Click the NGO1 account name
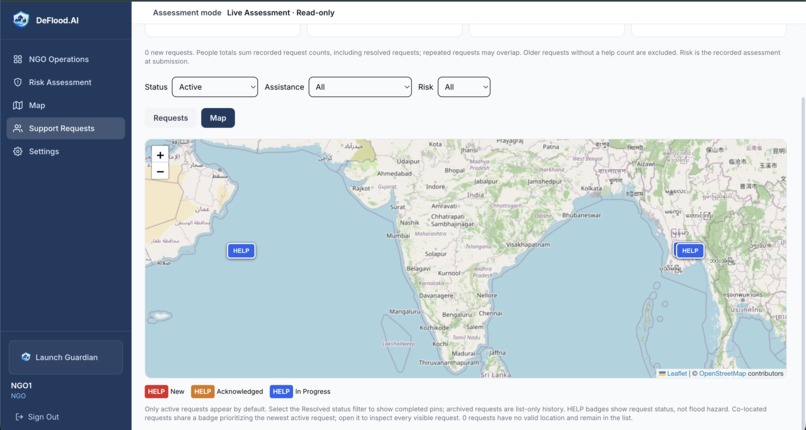806x430 pixels. click(21, 385)
